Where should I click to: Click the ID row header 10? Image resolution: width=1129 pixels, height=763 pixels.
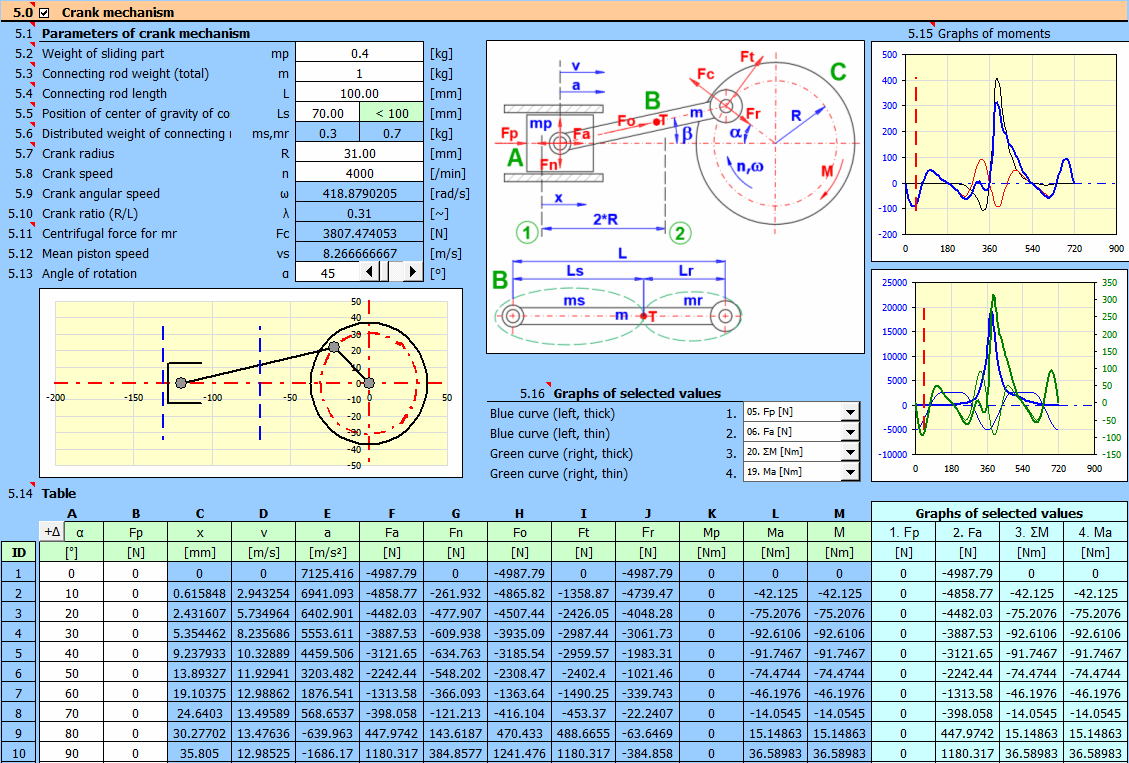point(20,754)
